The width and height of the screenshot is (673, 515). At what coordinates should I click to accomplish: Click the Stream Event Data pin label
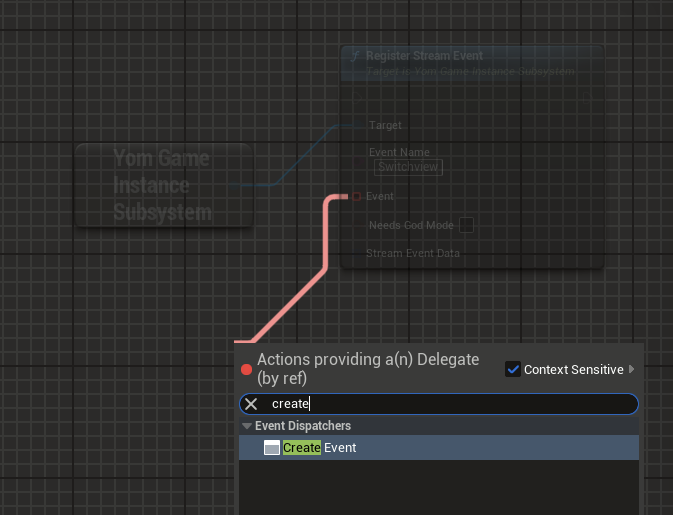pyautogui.click(x=412, y=253)
